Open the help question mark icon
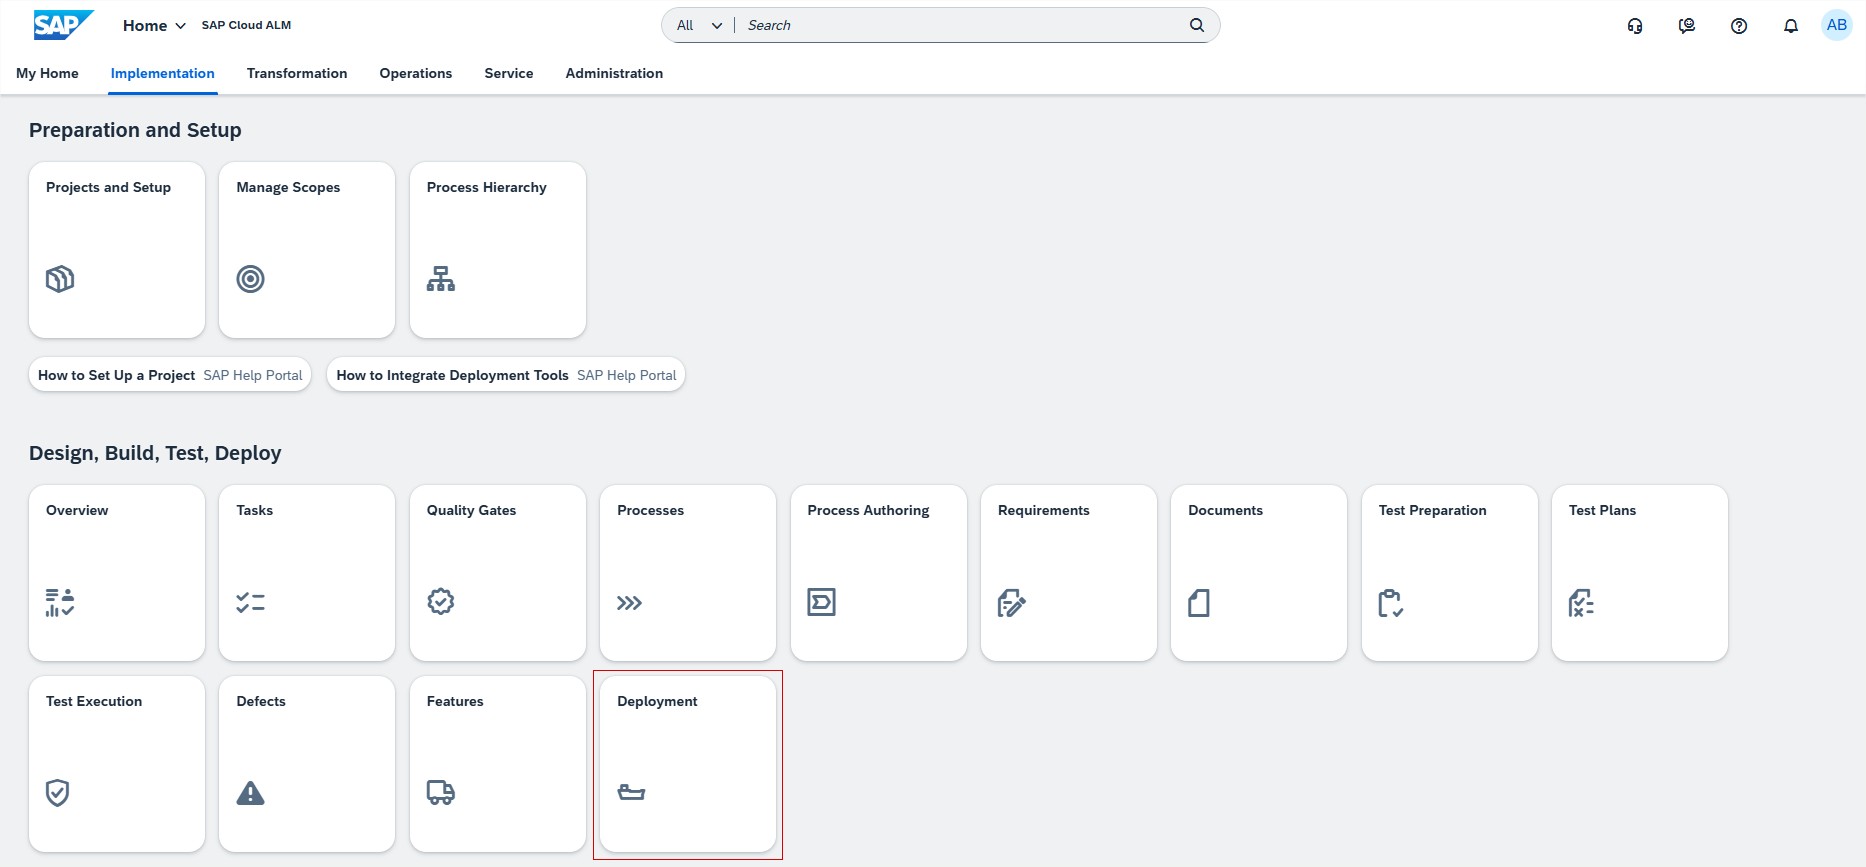The image size is (1866, 867). point(1738,26)
